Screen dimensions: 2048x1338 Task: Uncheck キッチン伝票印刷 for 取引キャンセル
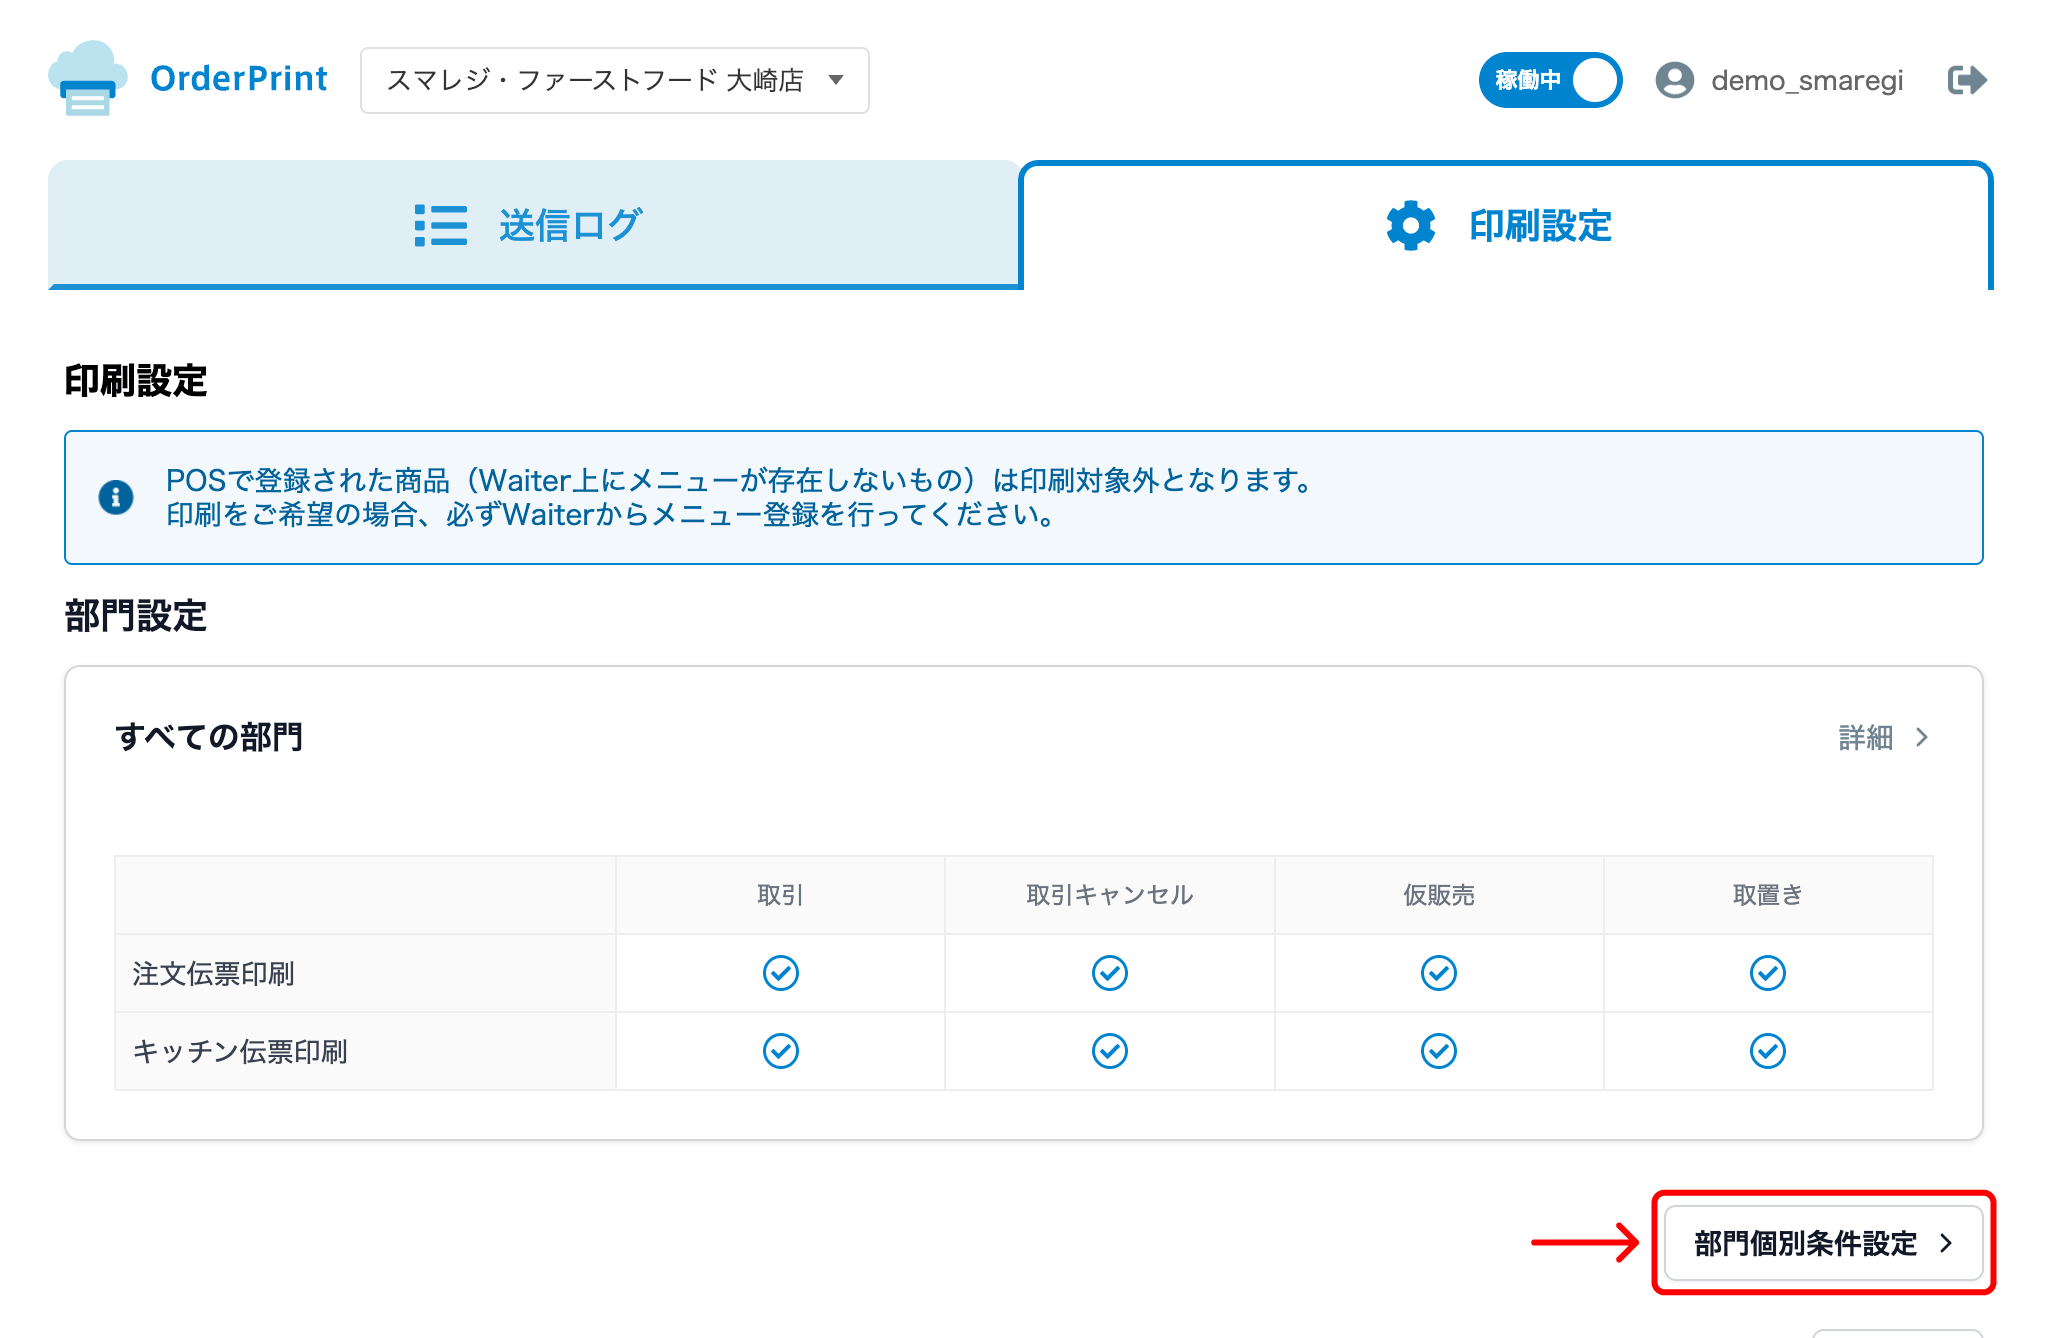[x=1110, y=1050]
